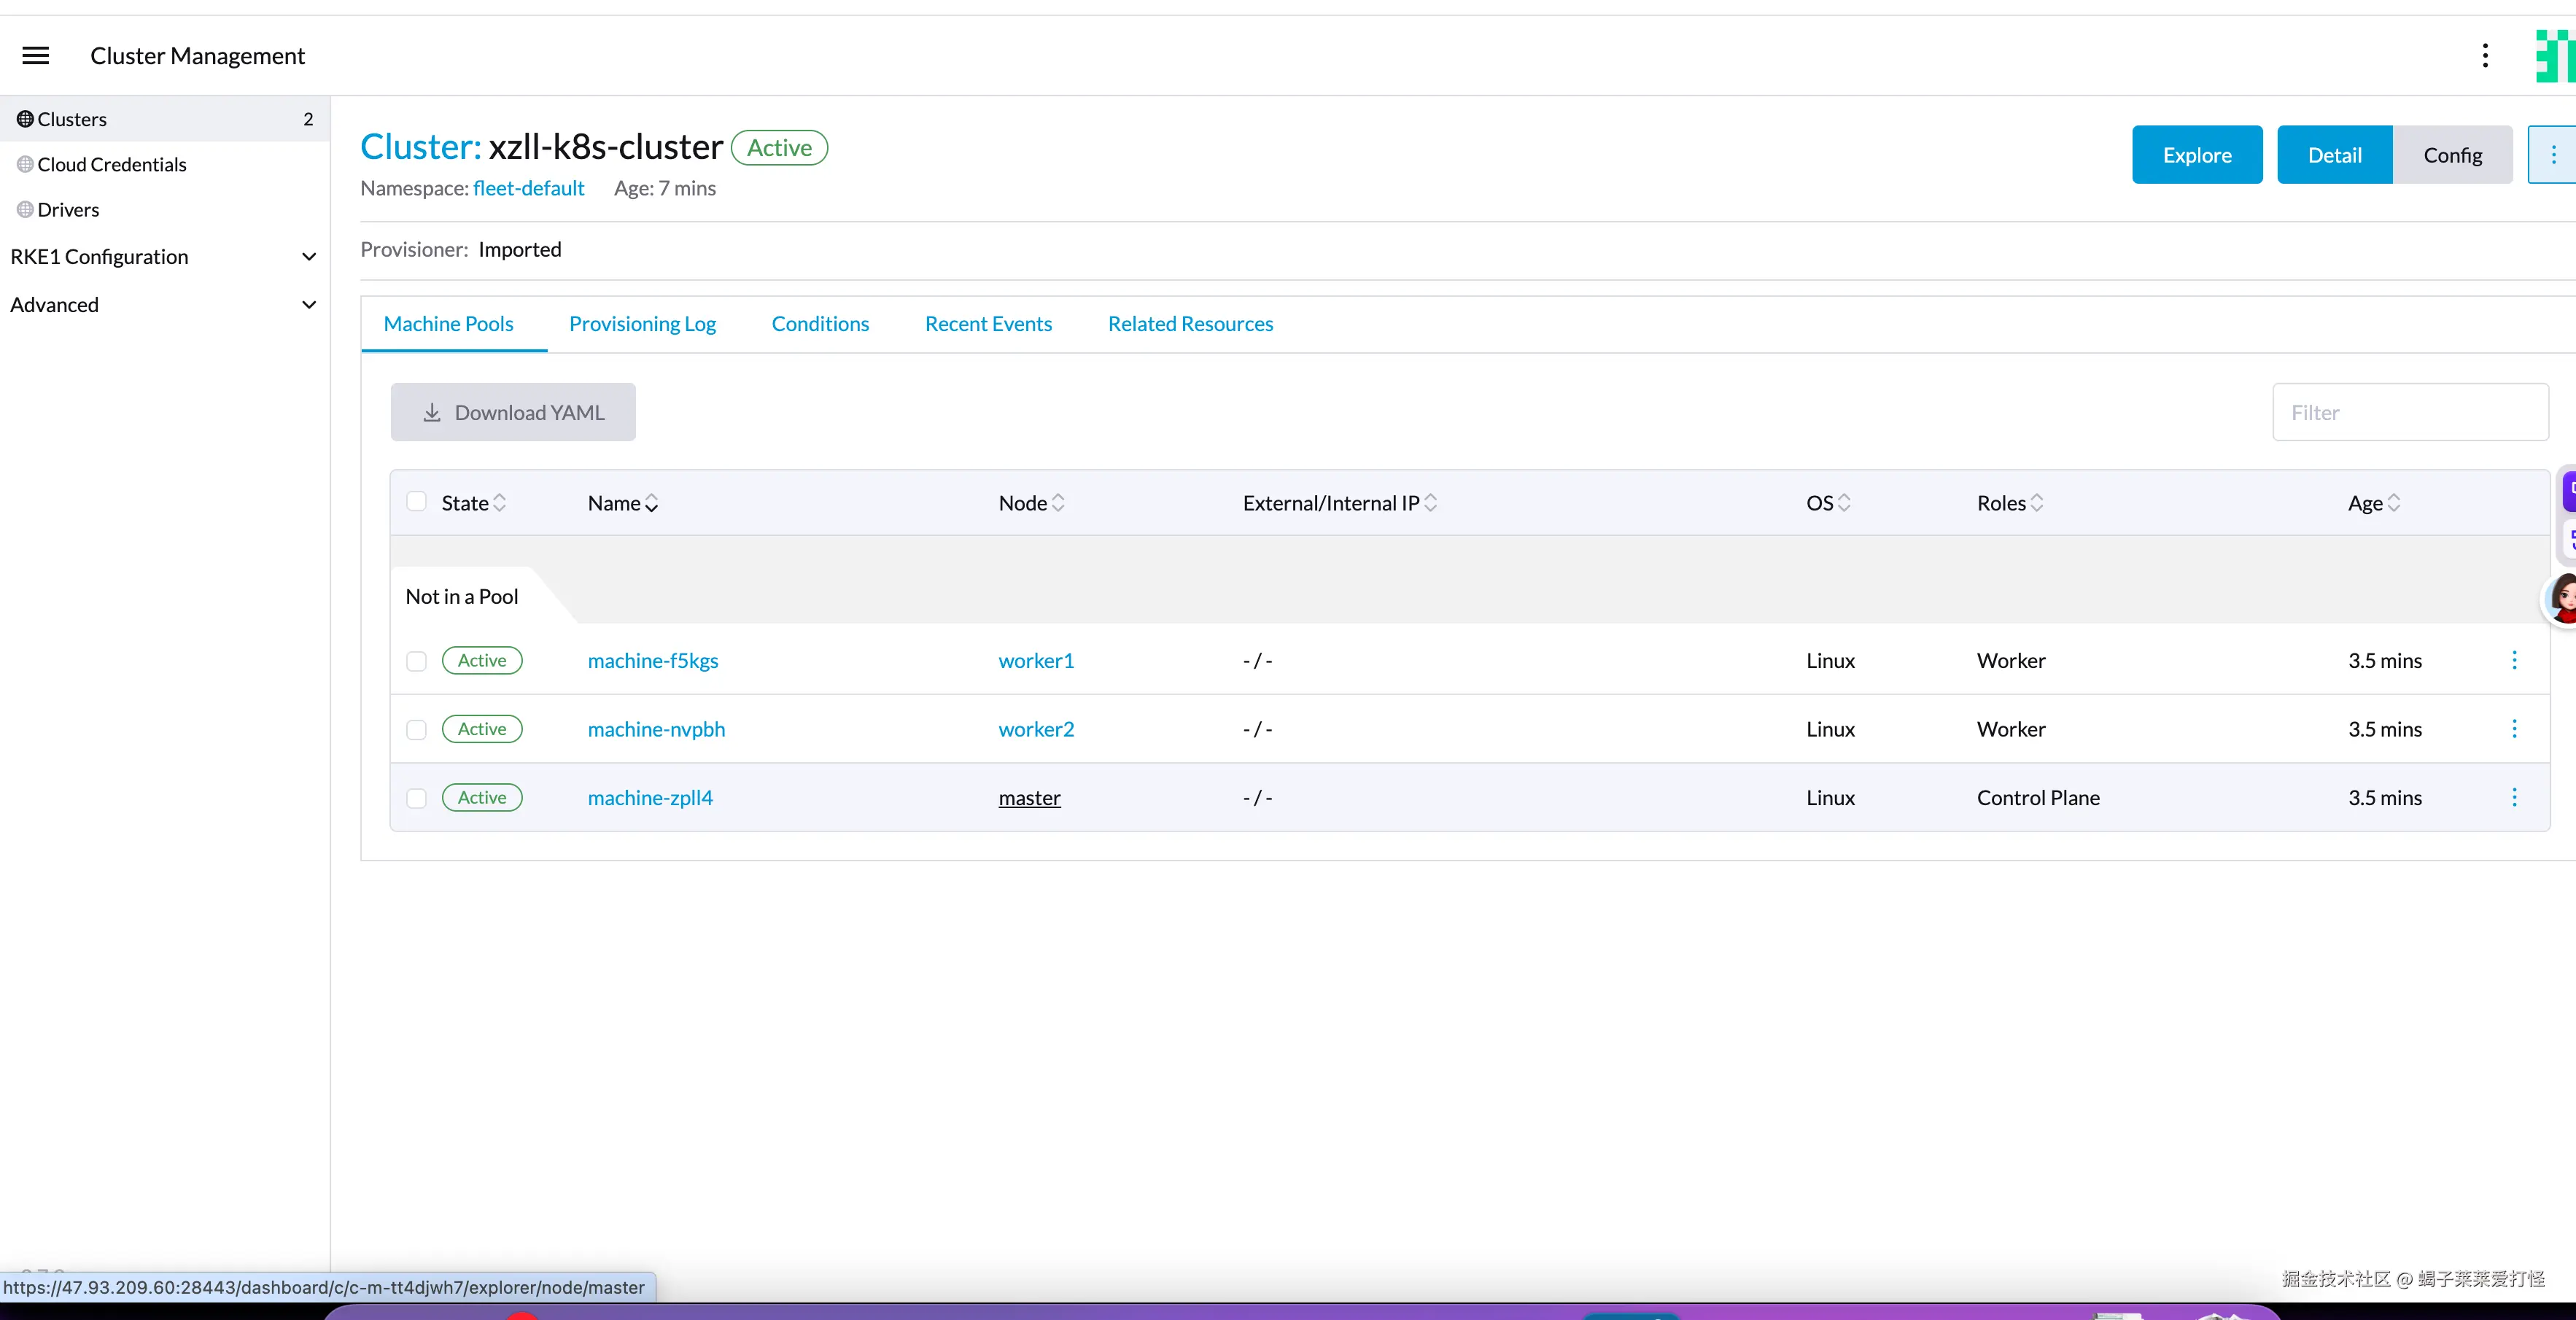Select checkbox for machine-f5kgs row
The width and height of the screenshot is (2576, 1320).
pyautogui.click(x=417, y=661)
